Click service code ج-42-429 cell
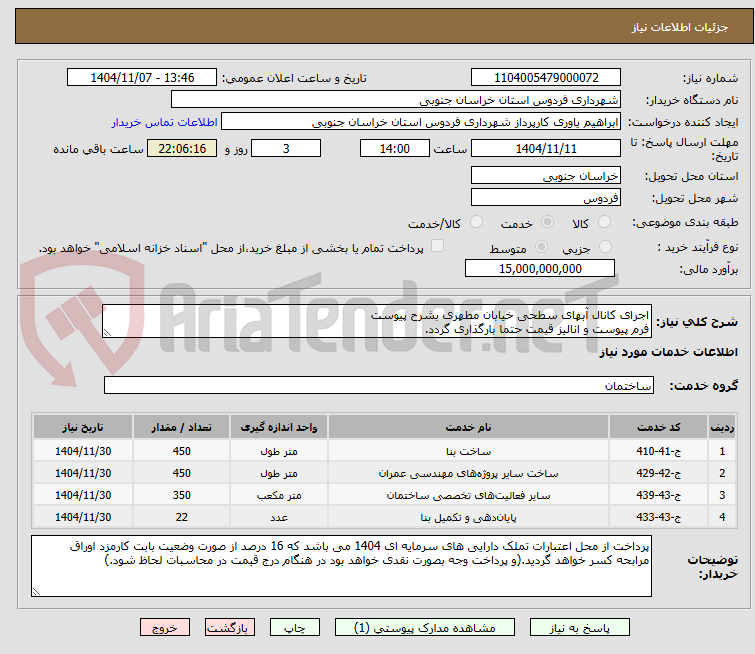 point(658,473)
